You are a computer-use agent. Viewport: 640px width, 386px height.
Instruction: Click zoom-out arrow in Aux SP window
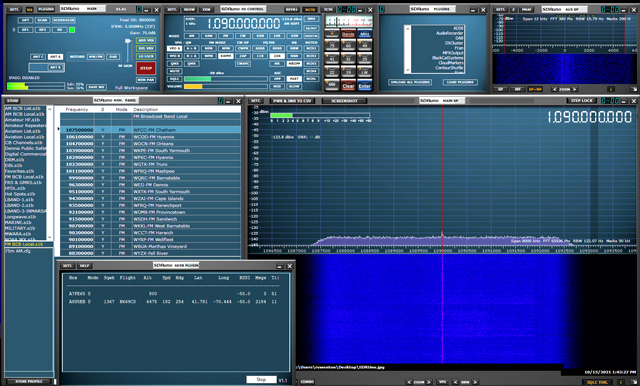tap(555, 89)
